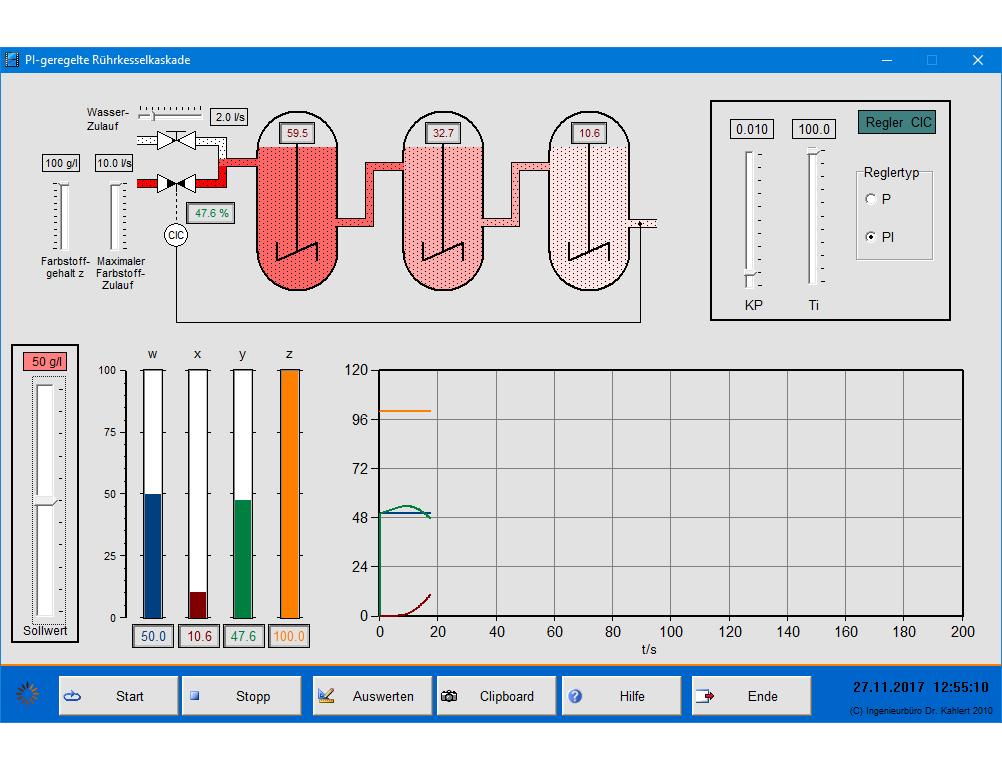Screen dimensions: 1002x771
Task: Click the x value box under the bar
Action: point(199,636)
